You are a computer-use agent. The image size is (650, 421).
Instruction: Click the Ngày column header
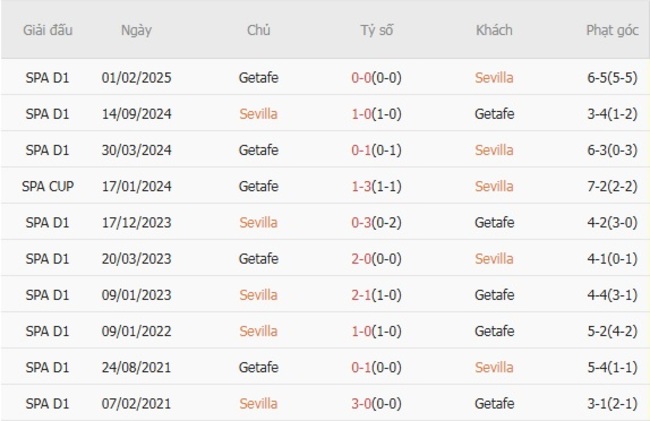(136, 30)
